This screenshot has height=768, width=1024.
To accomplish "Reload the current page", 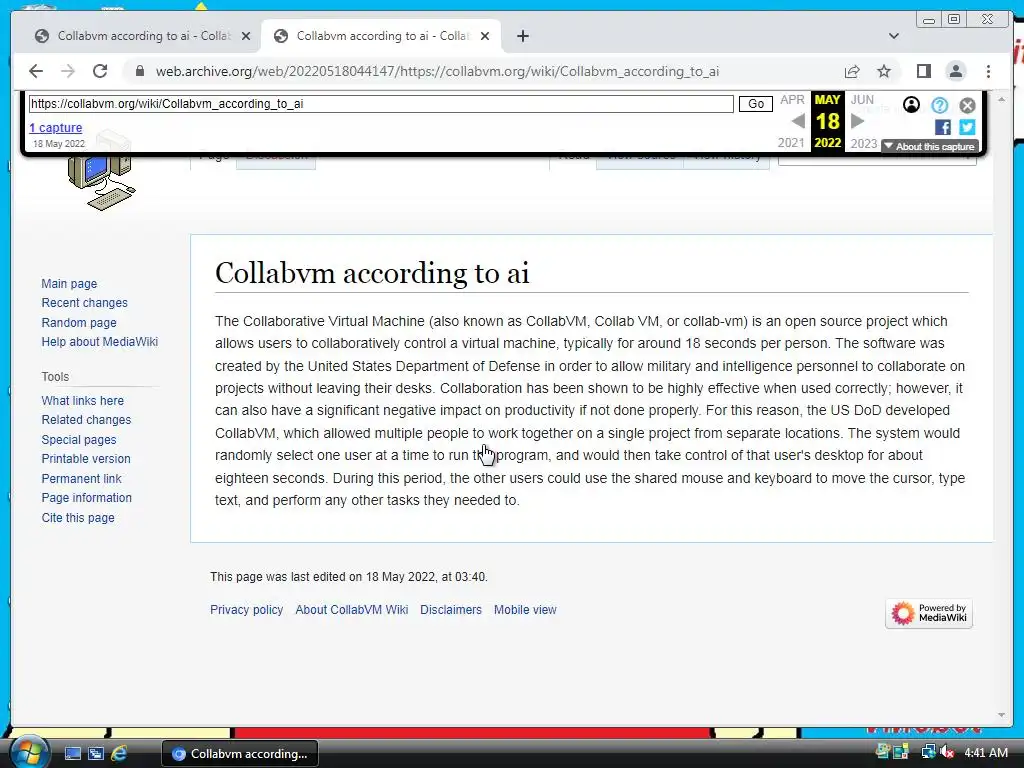I will pyautogui.click(x=100, y=71).
